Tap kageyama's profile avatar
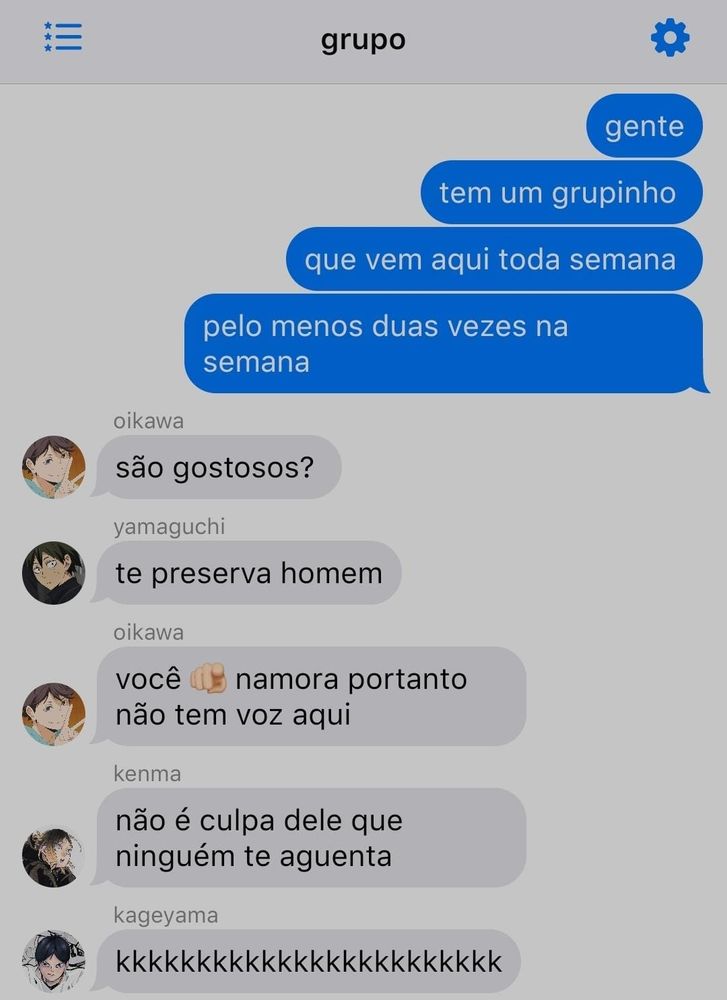This screenshot has width=727, height=1000. click(54, 961)
